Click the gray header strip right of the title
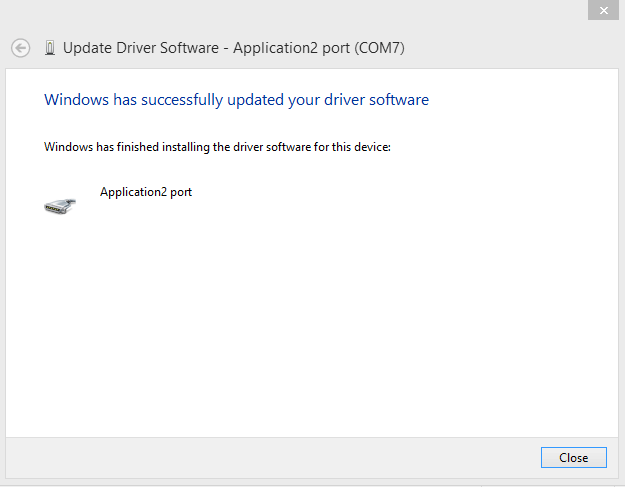The image size is (625, 487). tap(512, 48)
